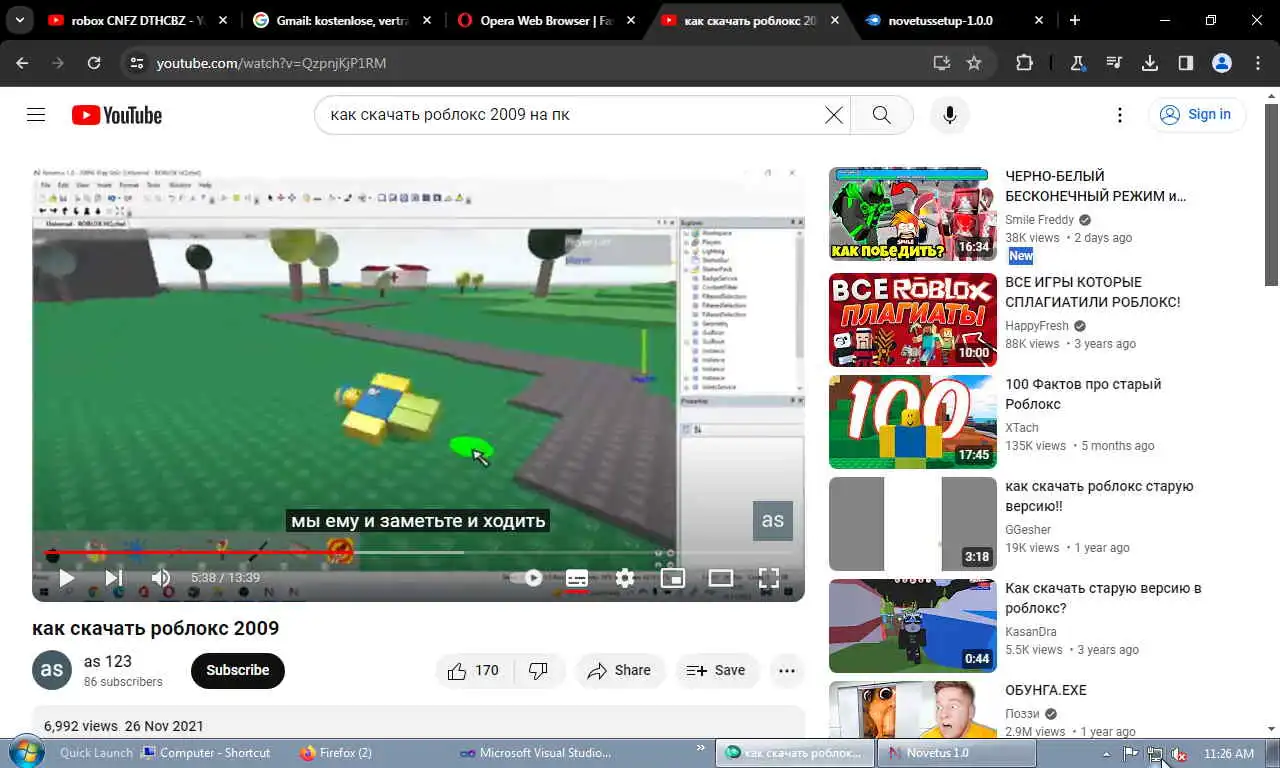Enter full screen mode

[x=768, y=577]
